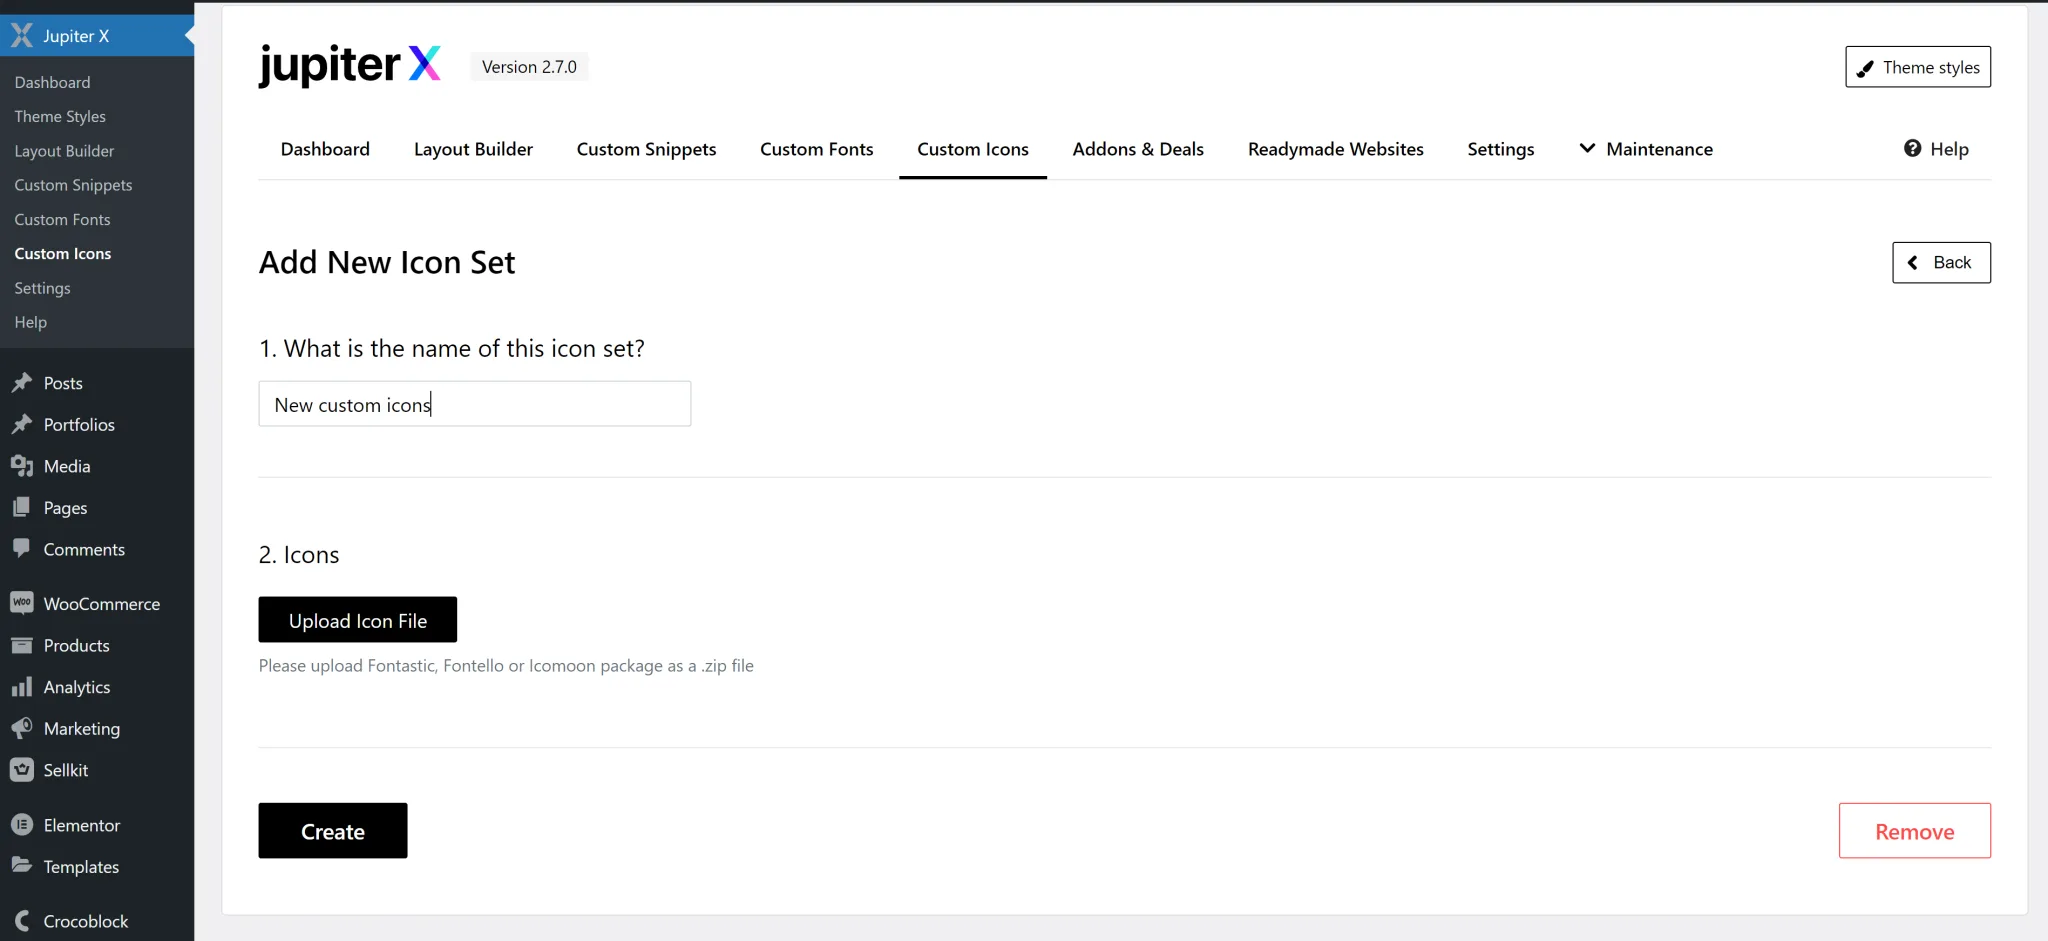
Task: Go to the Custom Fonts tab
Action: point(816,149)
